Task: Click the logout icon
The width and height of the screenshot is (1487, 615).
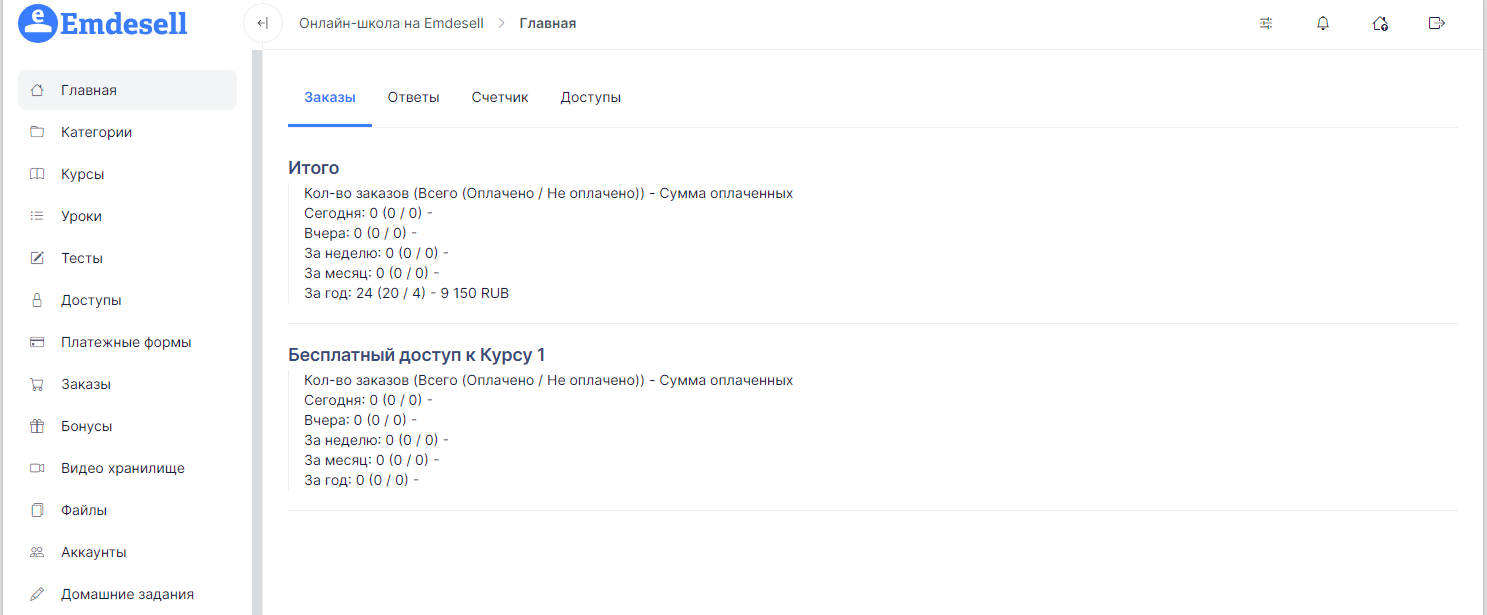Action: pyautogui.click(x=1437, y=23)
